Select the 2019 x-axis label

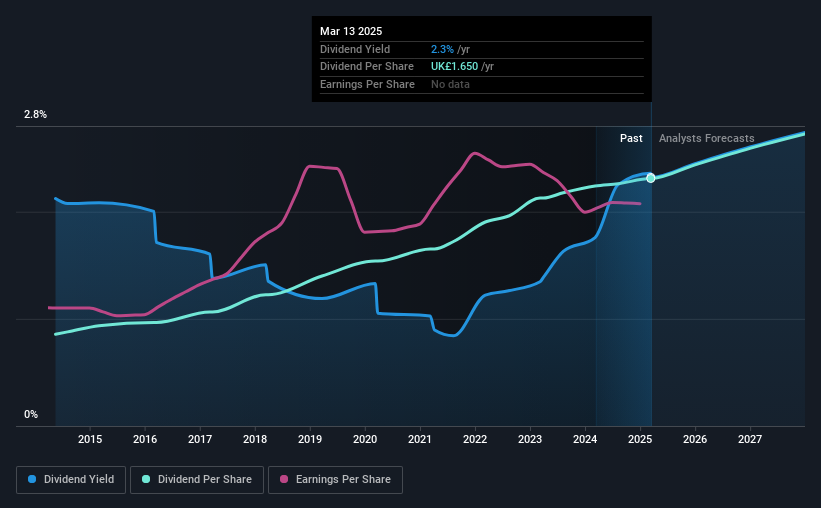[x=310, y=439]
